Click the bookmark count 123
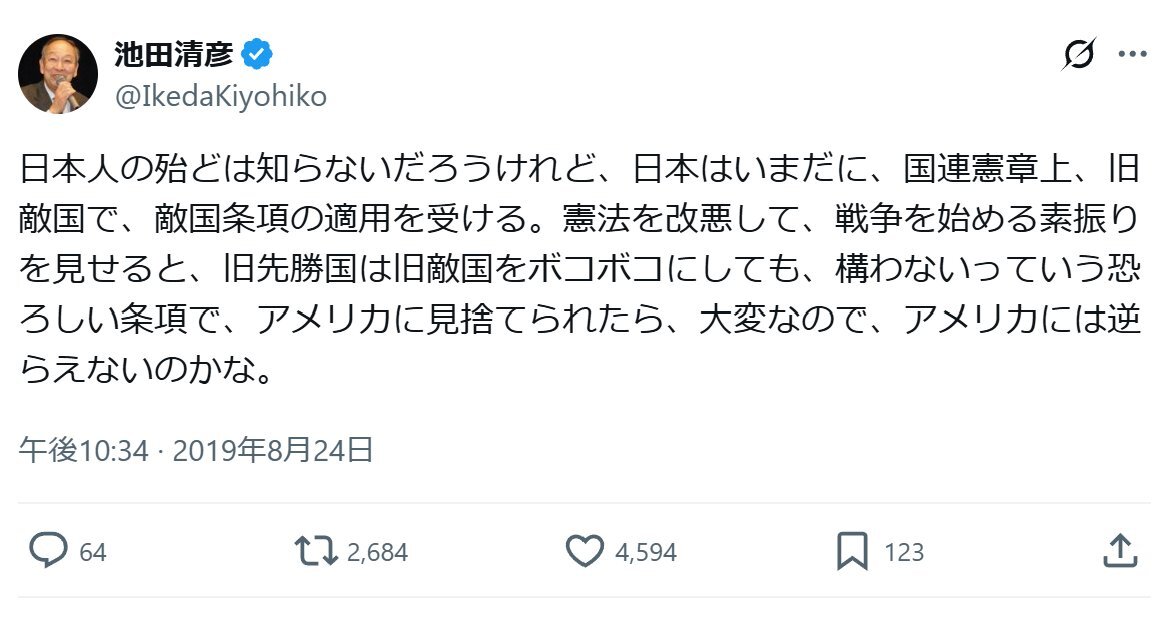 tap(904, 552)
